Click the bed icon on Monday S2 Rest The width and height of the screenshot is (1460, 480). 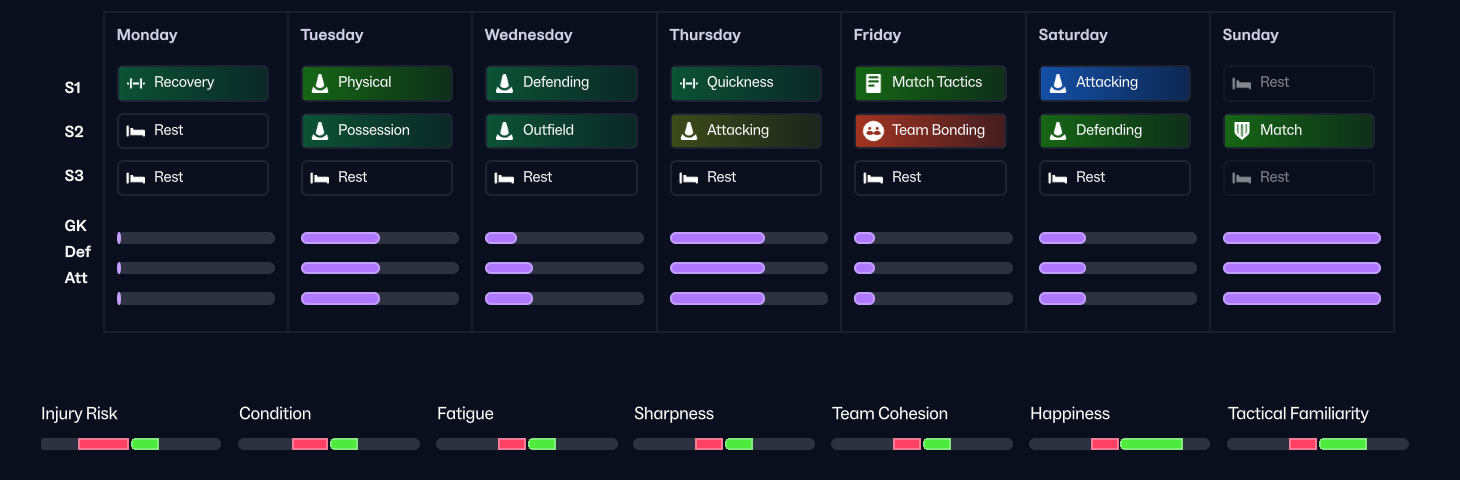(x=136, y=131)
